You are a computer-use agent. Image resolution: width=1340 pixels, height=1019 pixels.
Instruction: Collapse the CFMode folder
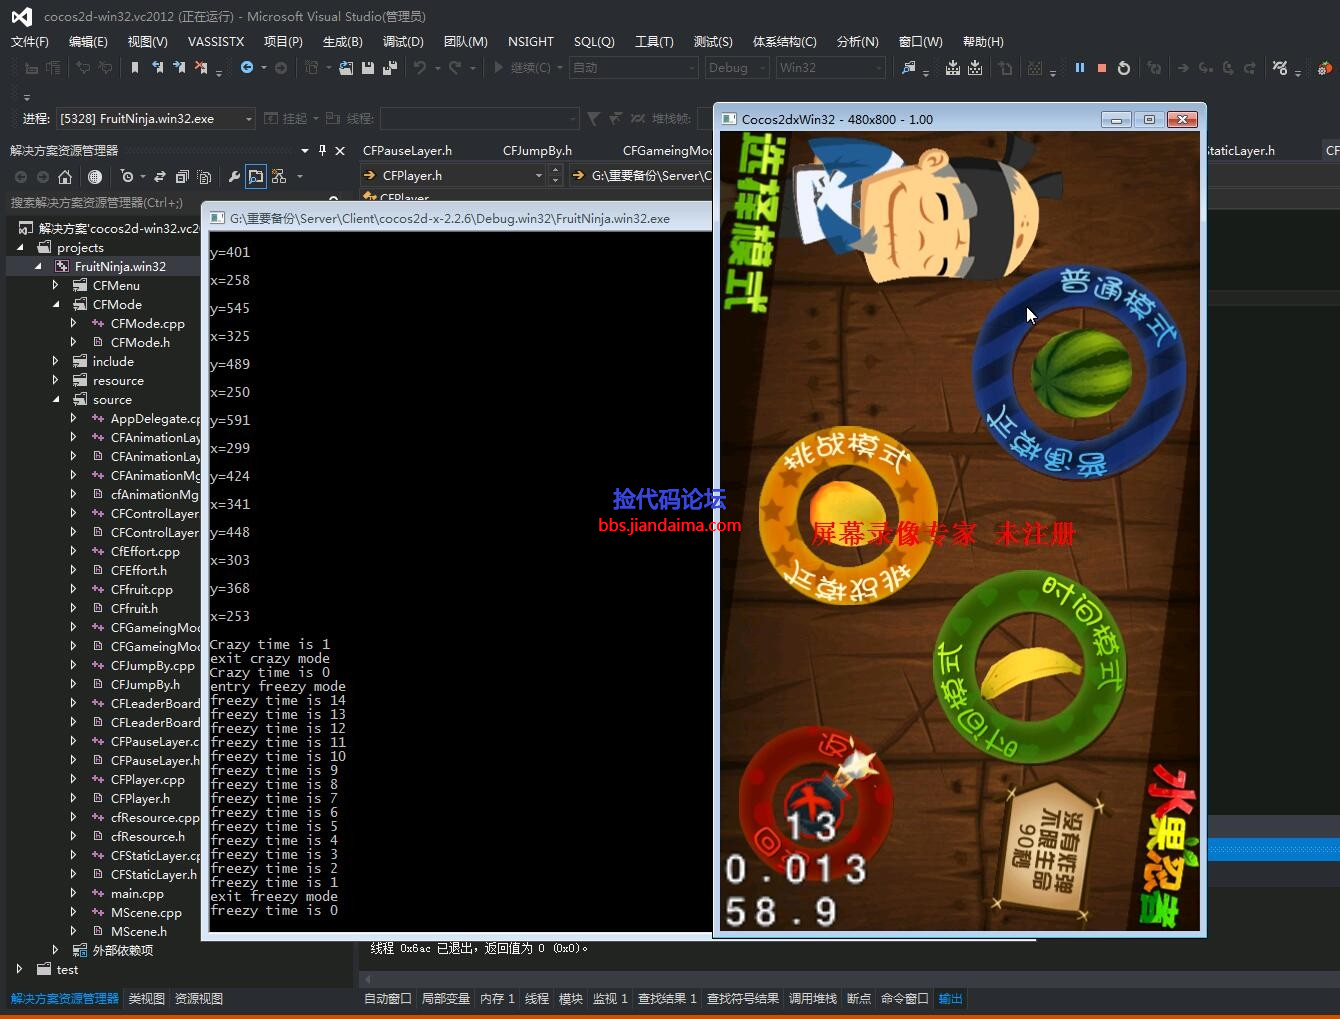[56, 304]
